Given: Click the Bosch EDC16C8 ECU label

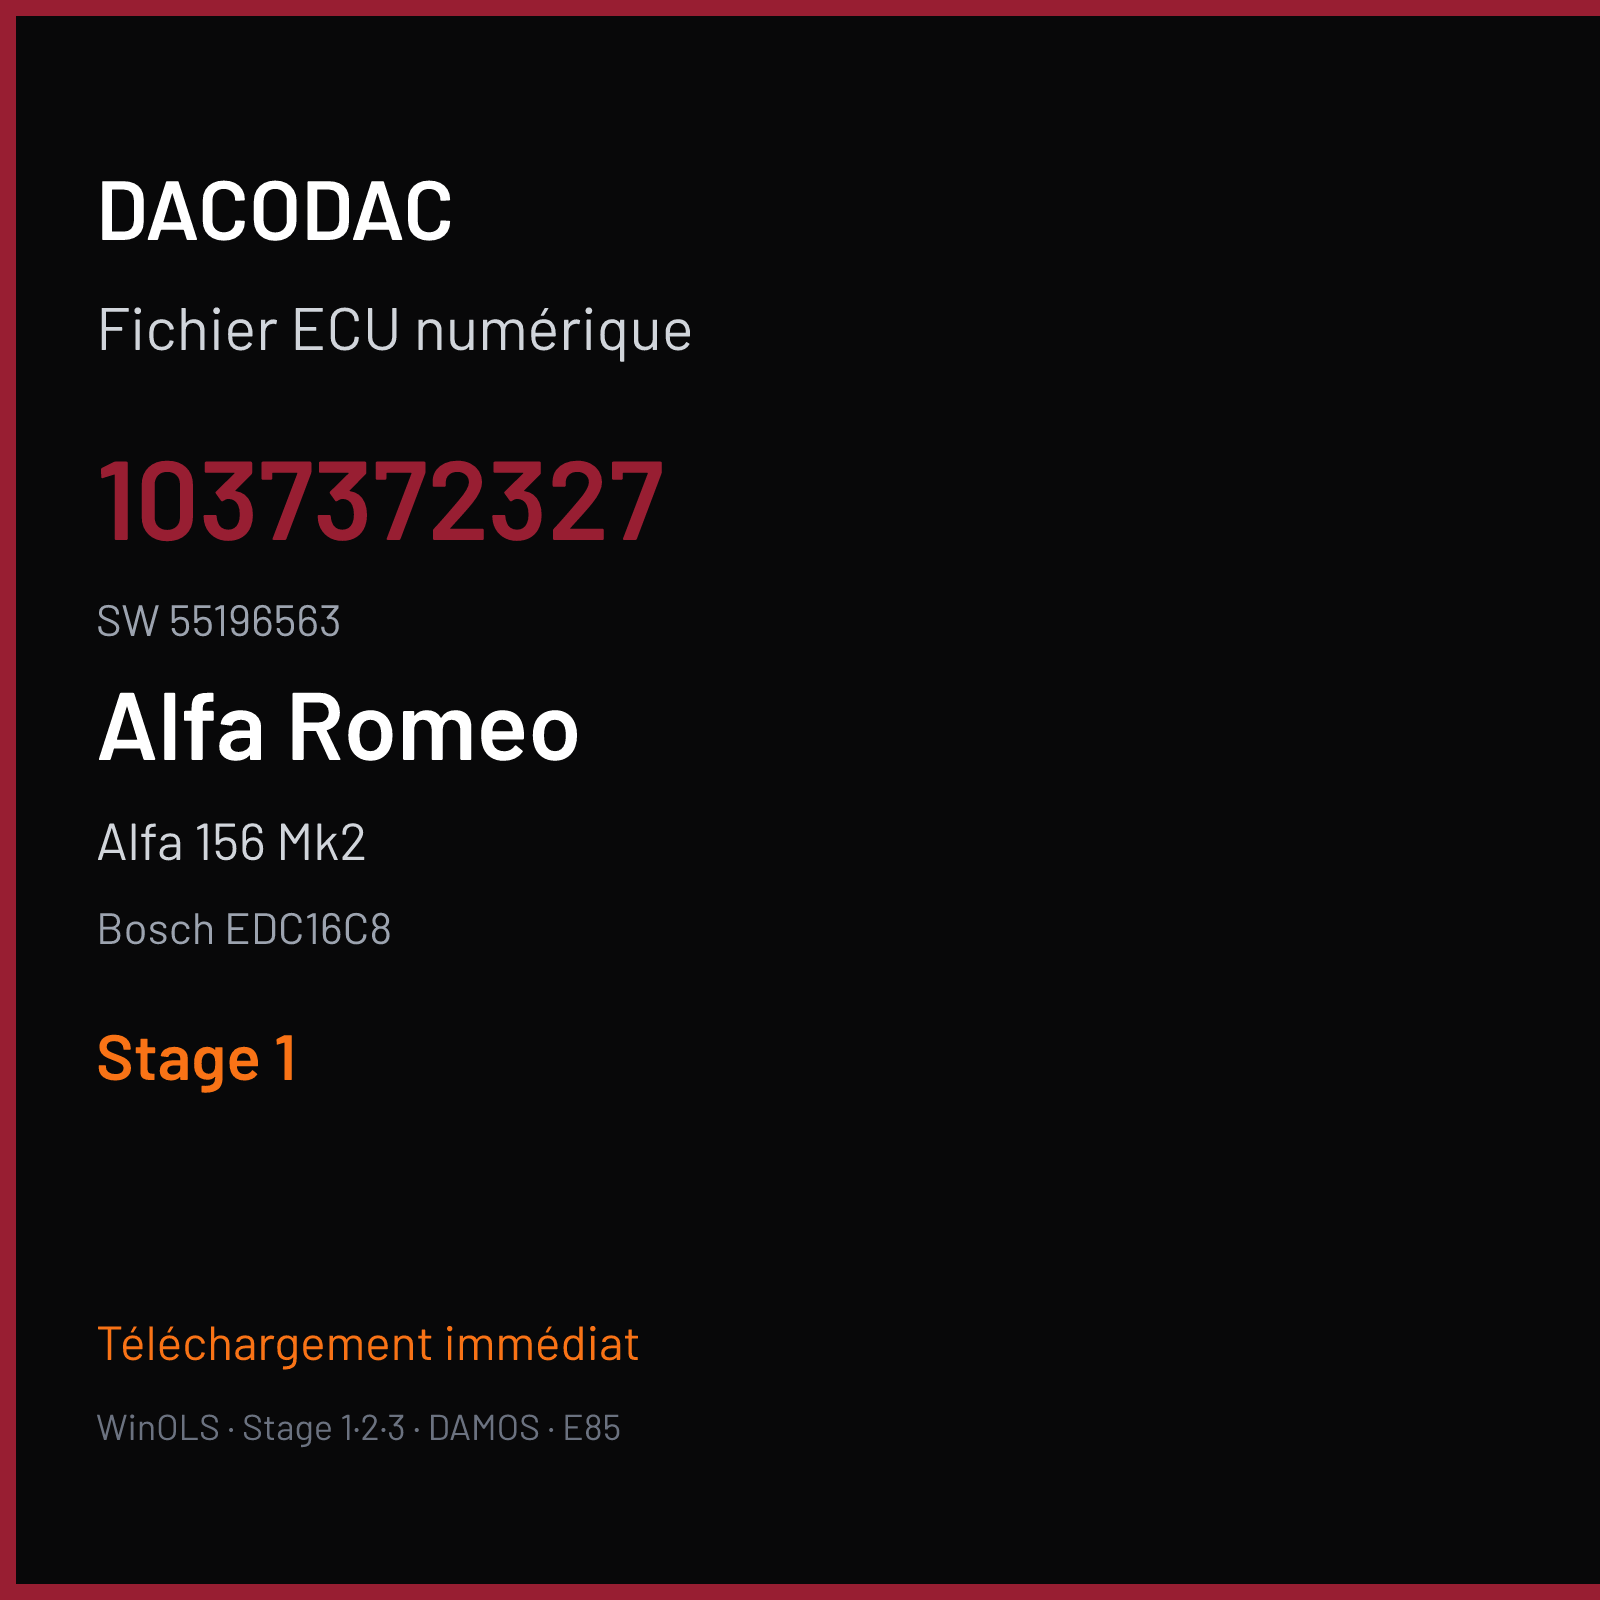Looking at the screenshot, I should (x=244, y=930).
